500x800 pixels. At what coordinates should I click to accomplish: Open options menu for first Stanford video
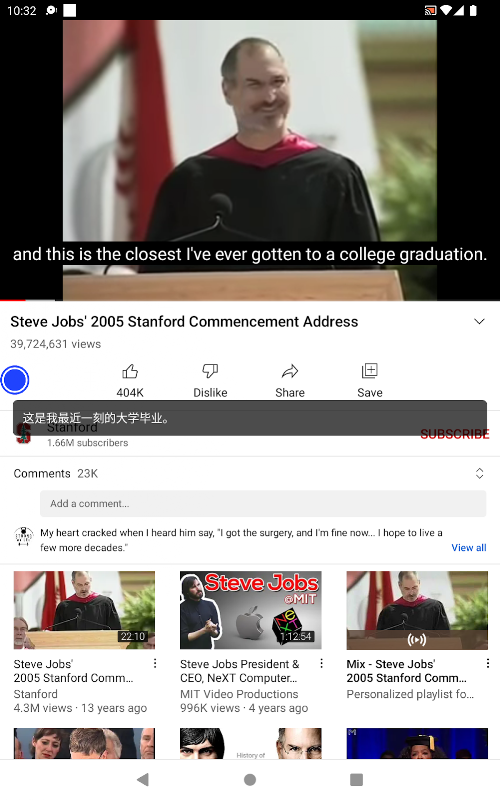point(155,663)
